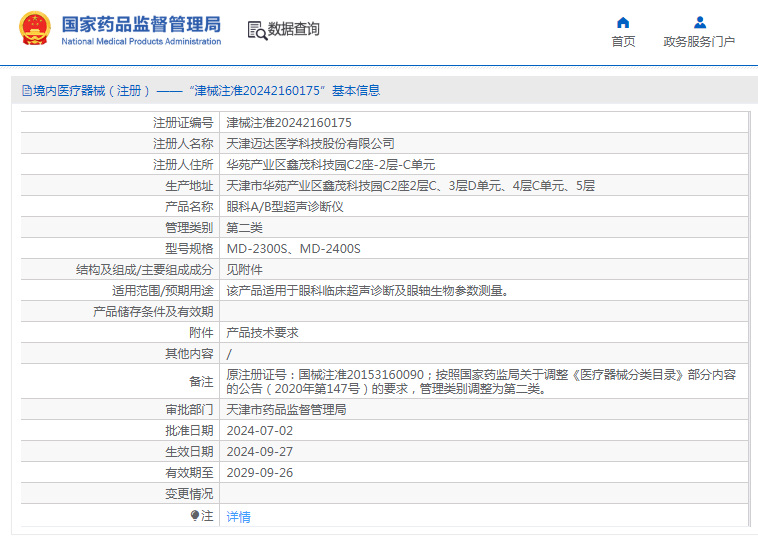Click the 附件 label
The width and height of the screenshot is (758, 537).
[201, 333]
